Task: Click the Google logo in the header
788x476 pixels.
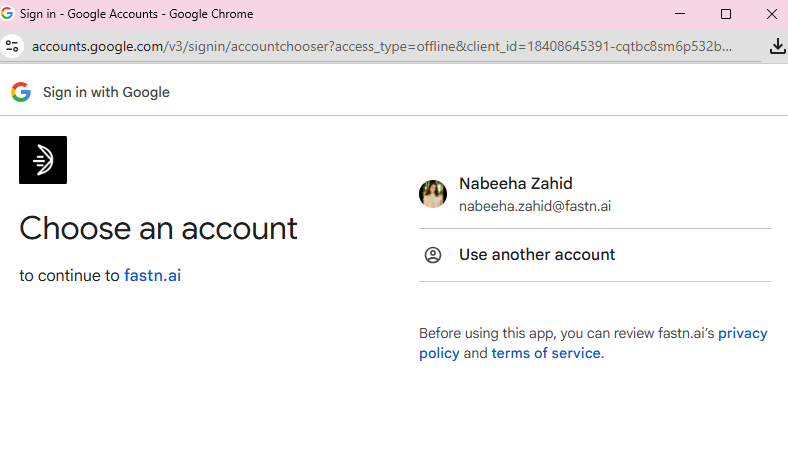Action: [21, 92]
